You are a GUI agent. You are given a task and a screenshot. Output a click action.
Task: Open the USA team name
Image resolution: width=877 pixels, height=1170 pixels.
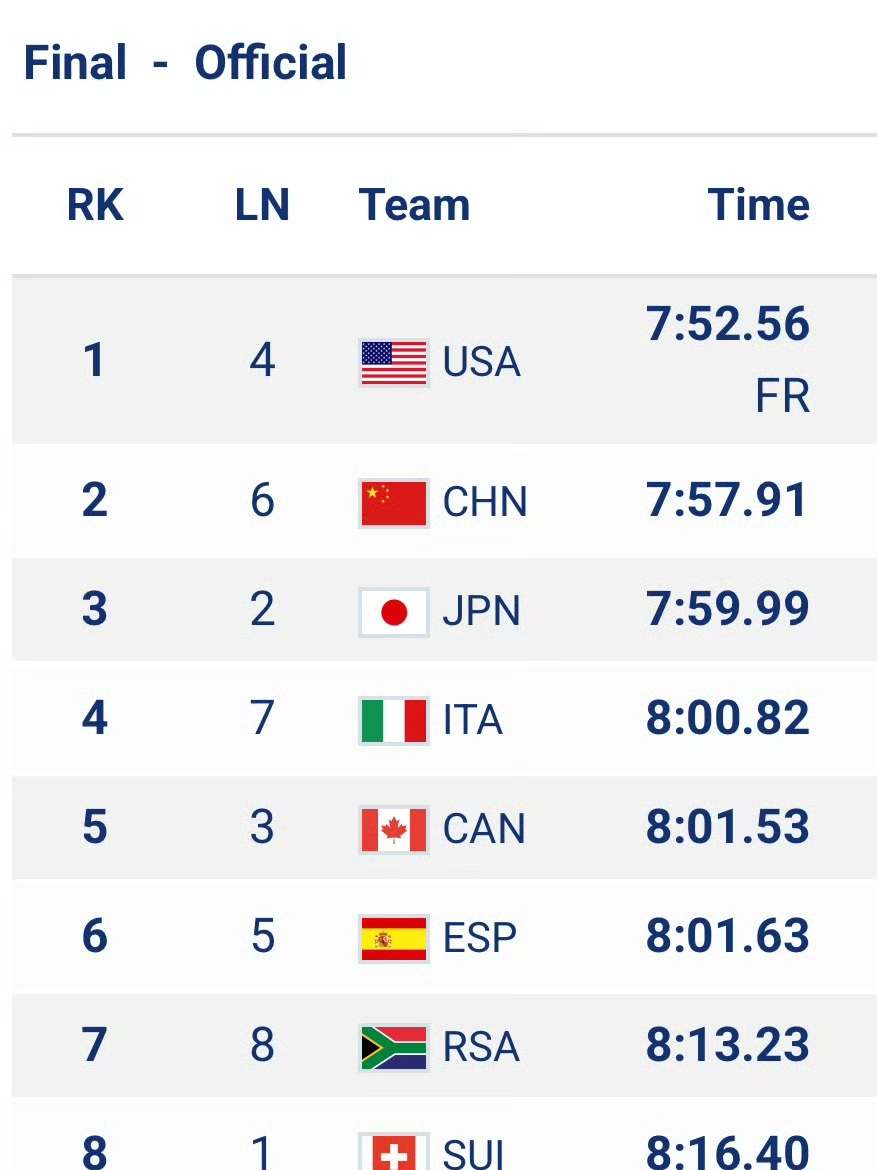[x=481, y=362]
